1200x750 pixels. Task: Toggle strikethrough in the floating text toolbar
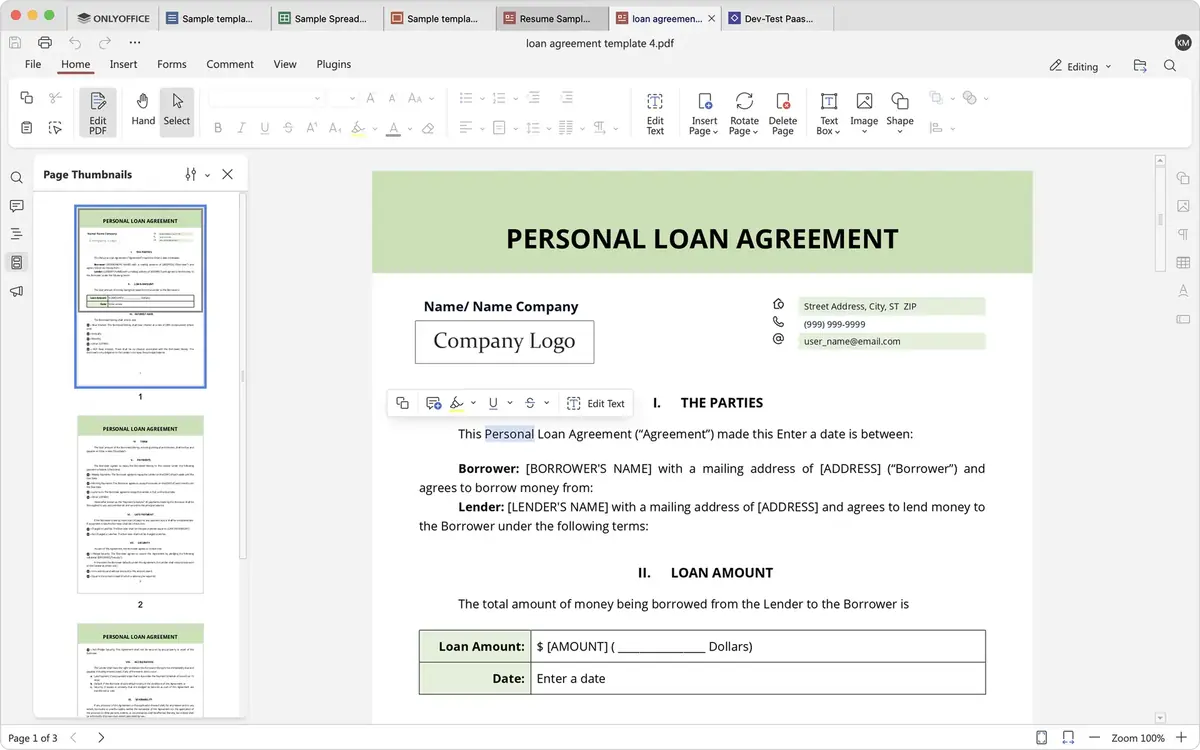(x=531, y=403)
